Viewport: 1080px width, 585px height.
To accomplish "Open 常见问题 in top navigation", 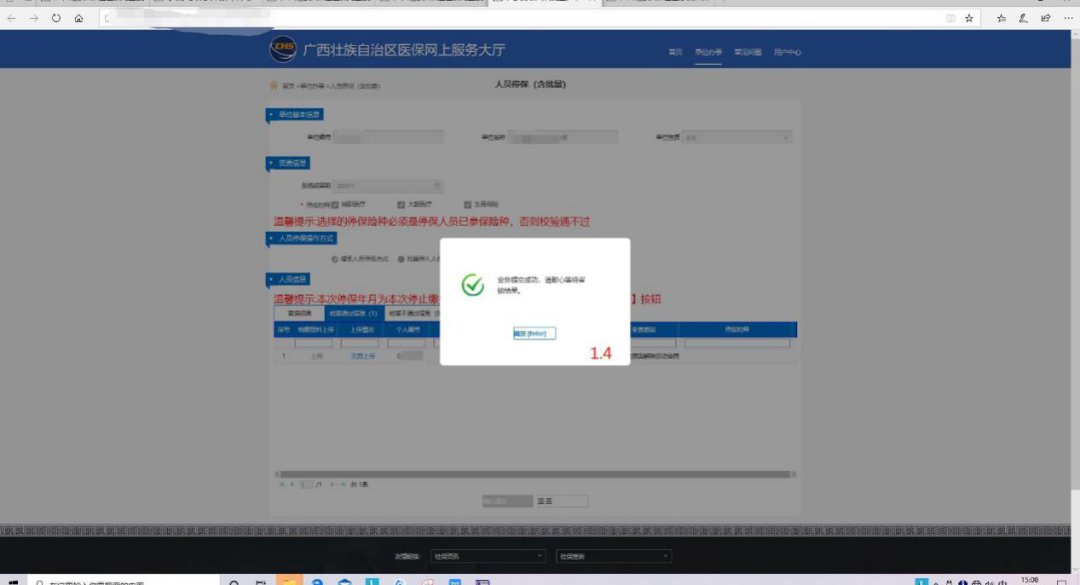I will point(747,52).
